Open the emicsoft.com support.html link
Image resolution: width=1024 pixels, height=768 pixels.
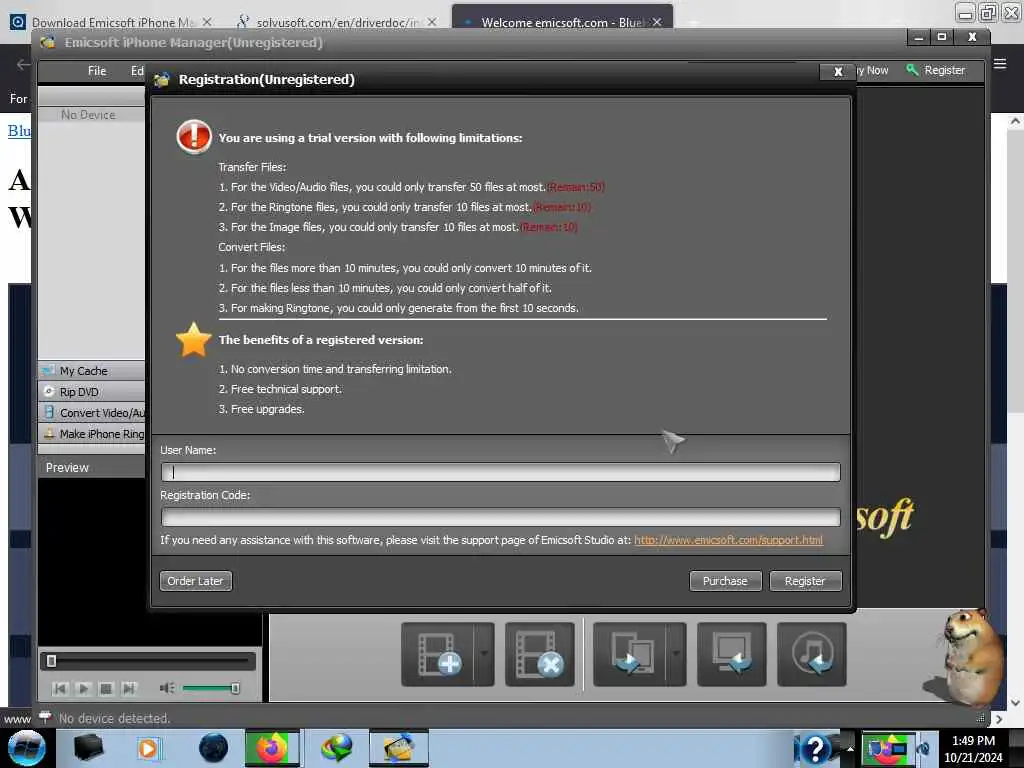tap(728, 540)
